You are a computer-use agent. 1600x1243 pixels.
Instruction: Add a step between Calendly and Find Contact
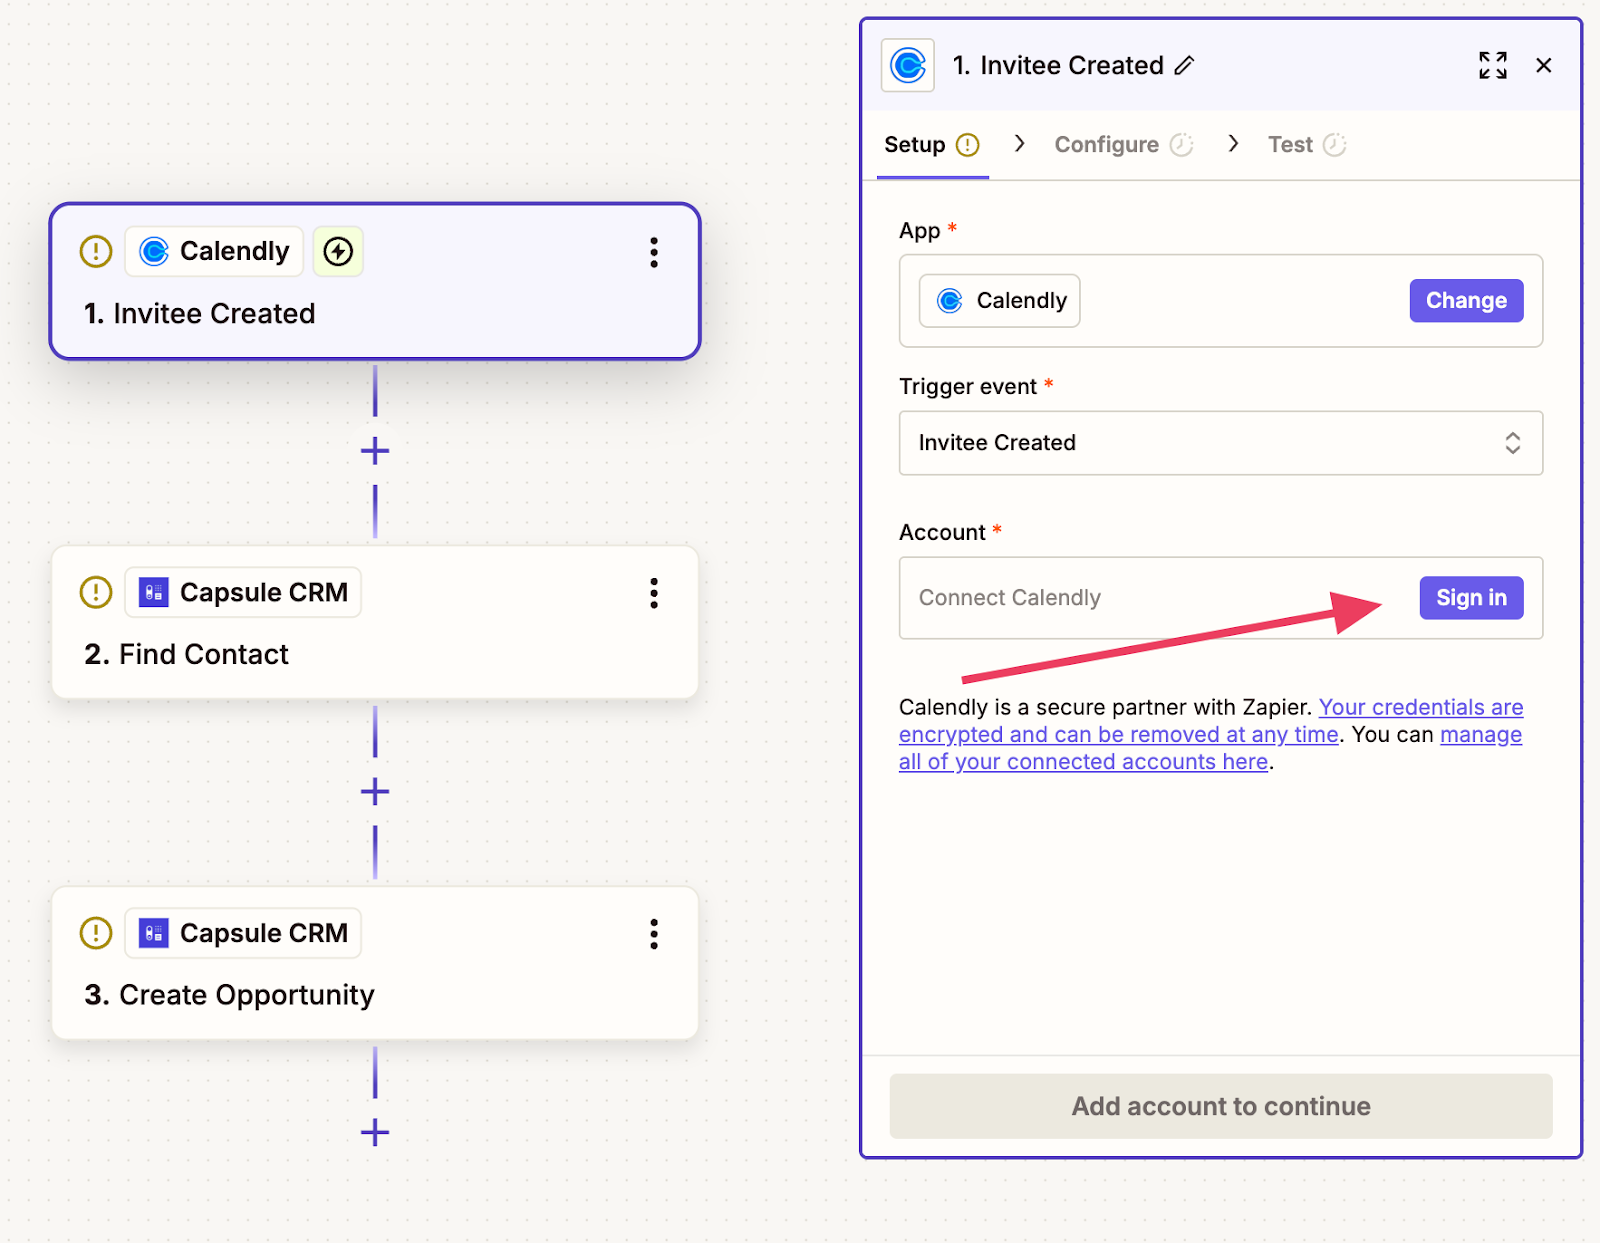point(375,451)
